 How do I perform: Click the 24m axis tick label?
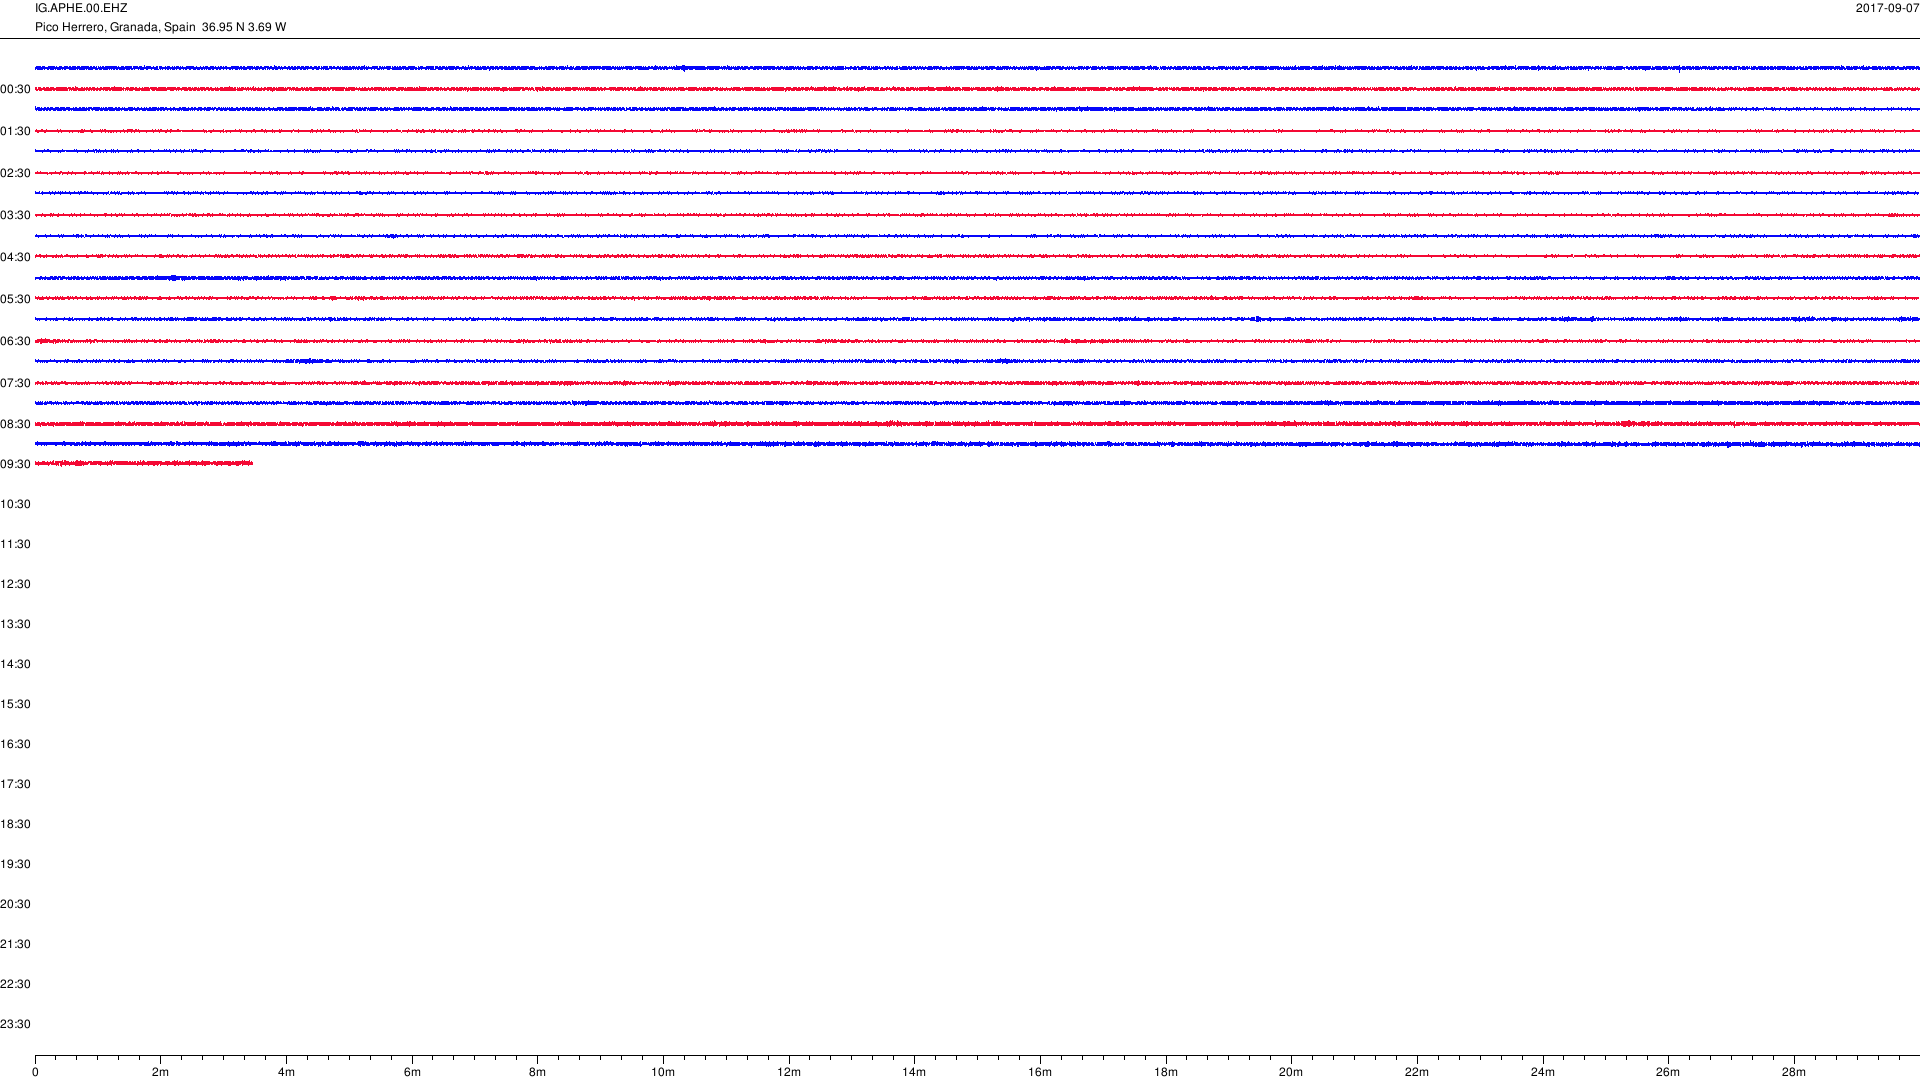pyautogui.click(x=1543, y=1073)
